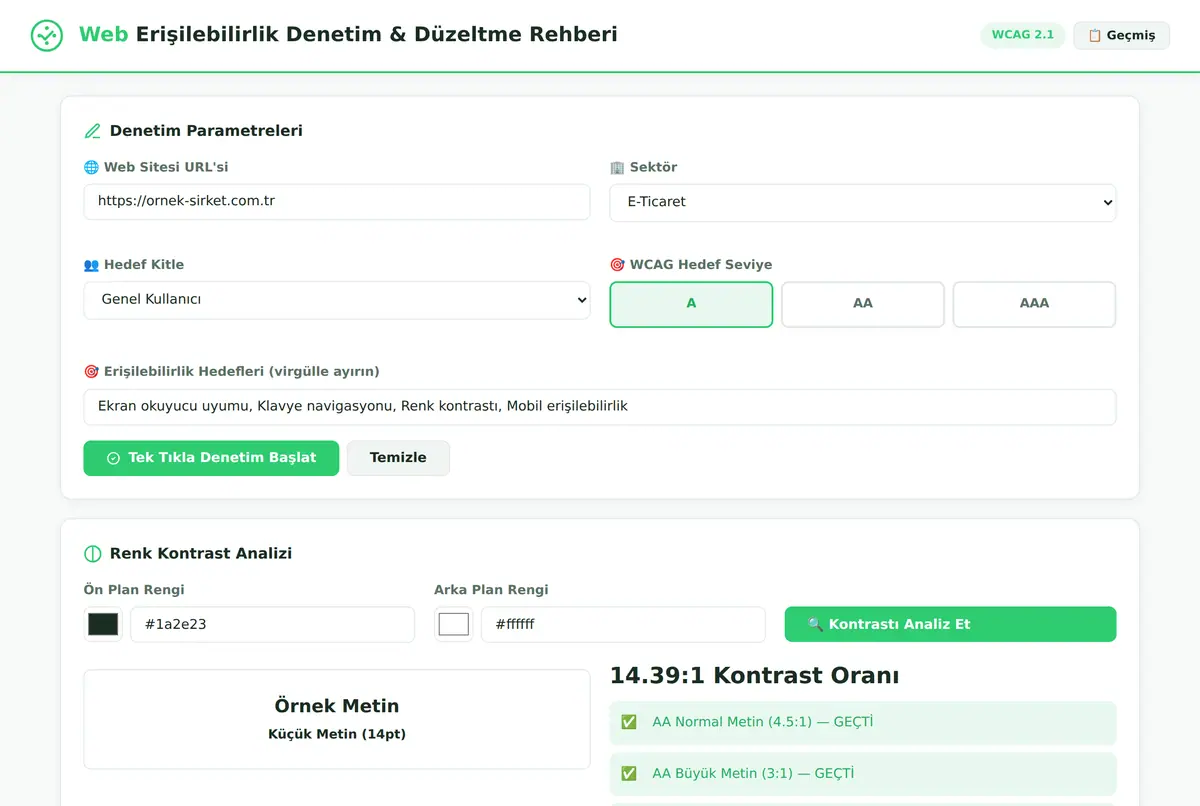1200x806 pixels.
Task: Start audit with Tek Tıkla Denetim Başlat
Action: tap(211, 458)
